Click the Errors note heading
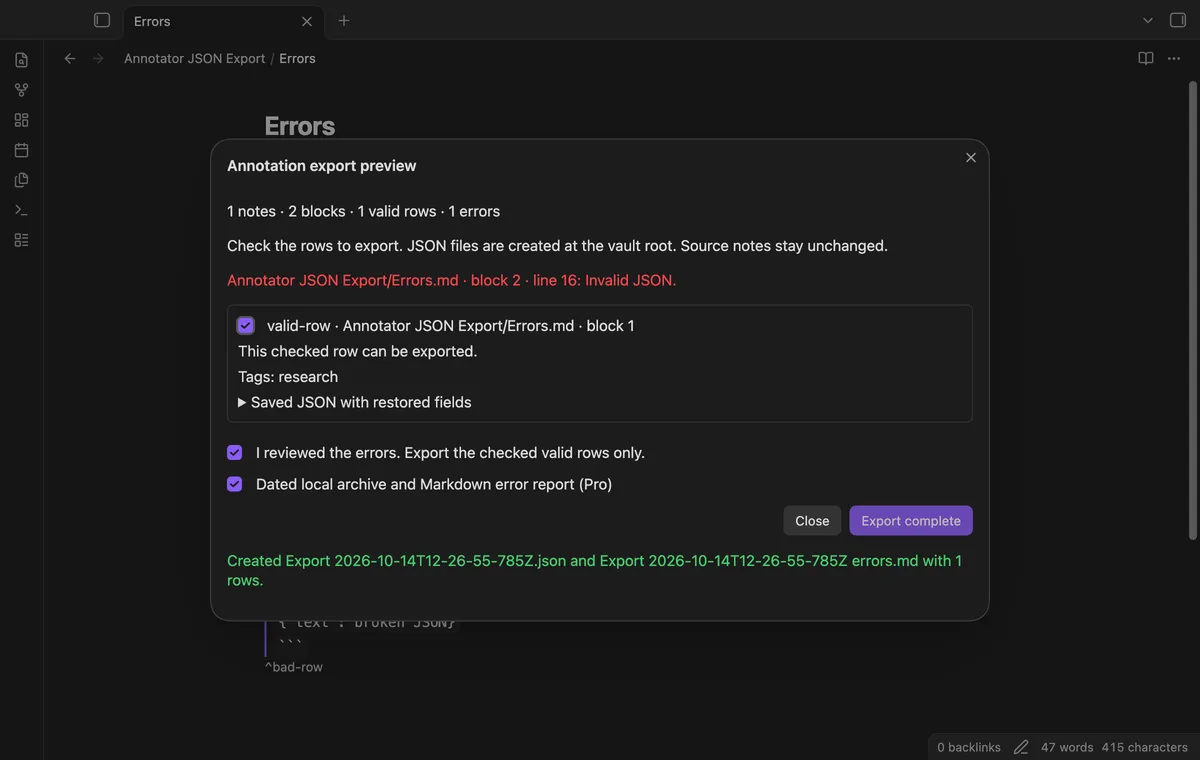Viewport: 1200px width, 760px height. click(300, 127)
